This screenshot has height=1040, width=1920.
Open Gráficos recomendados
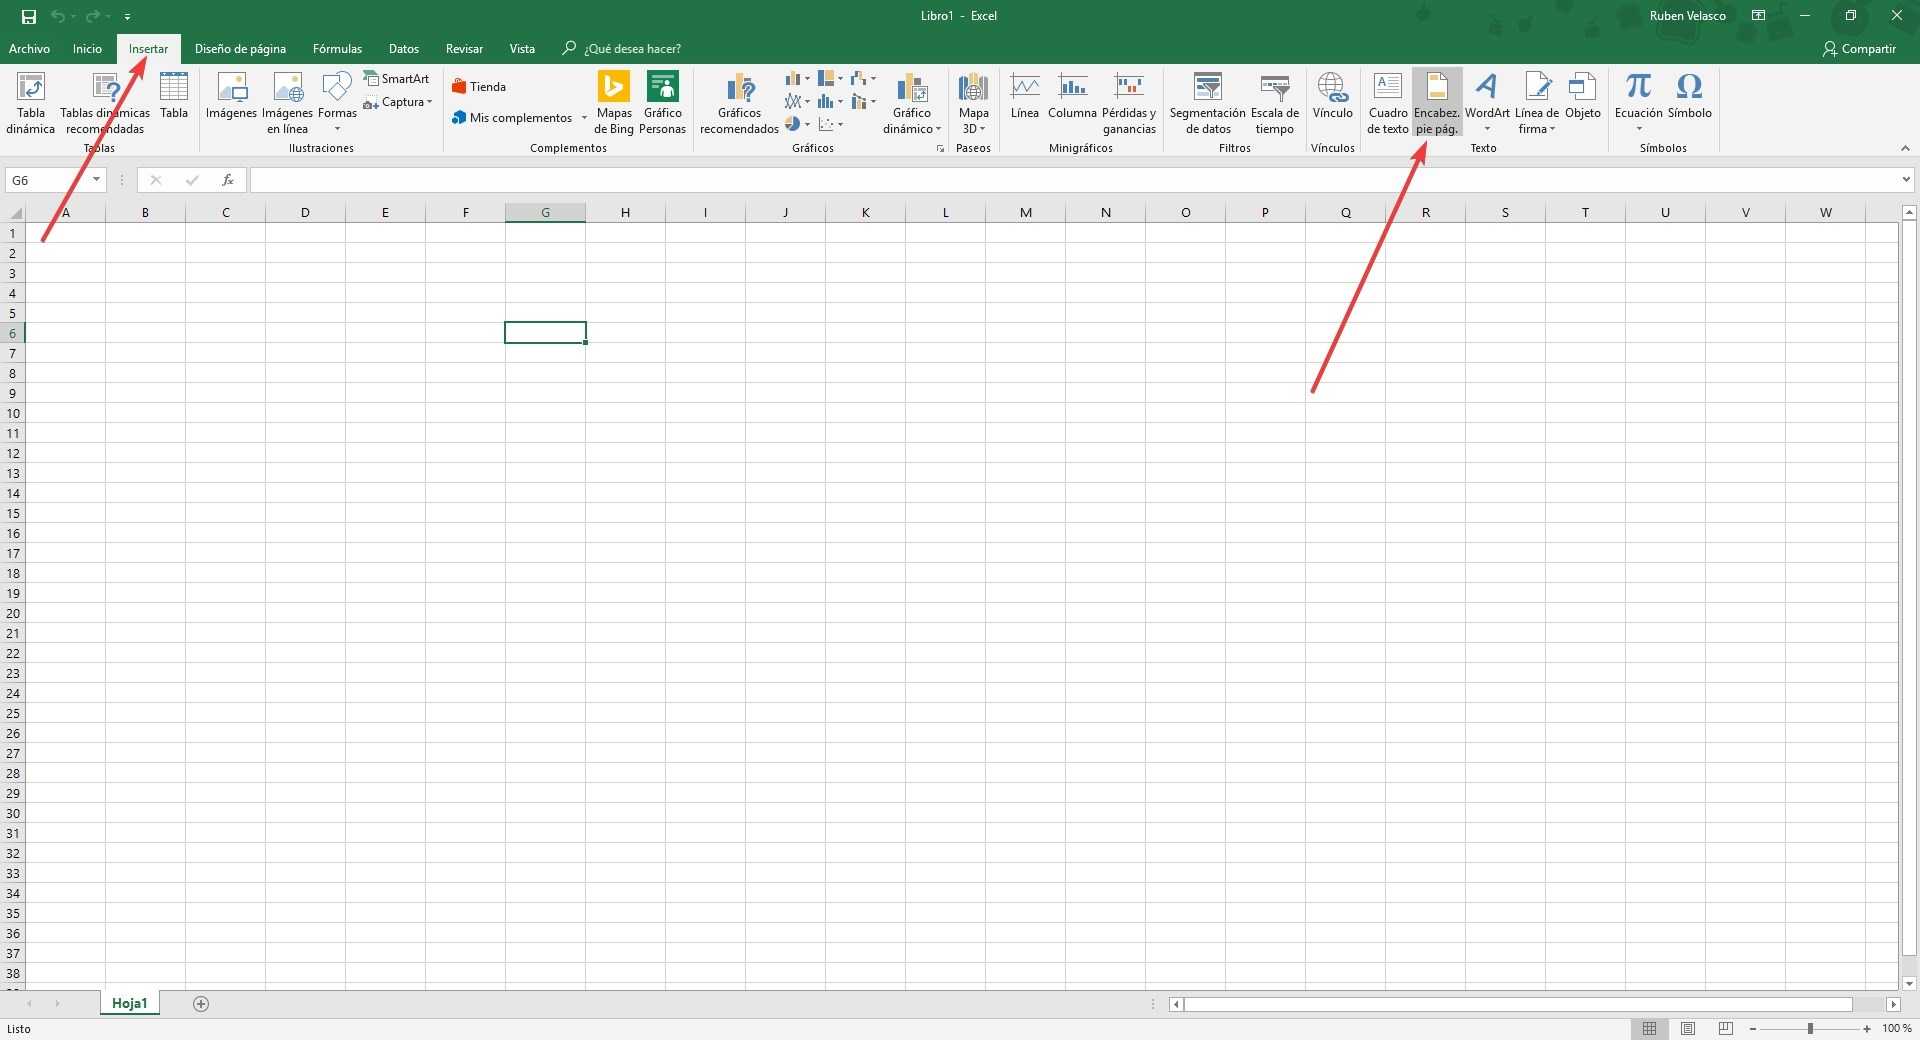(x=739, y=102)
